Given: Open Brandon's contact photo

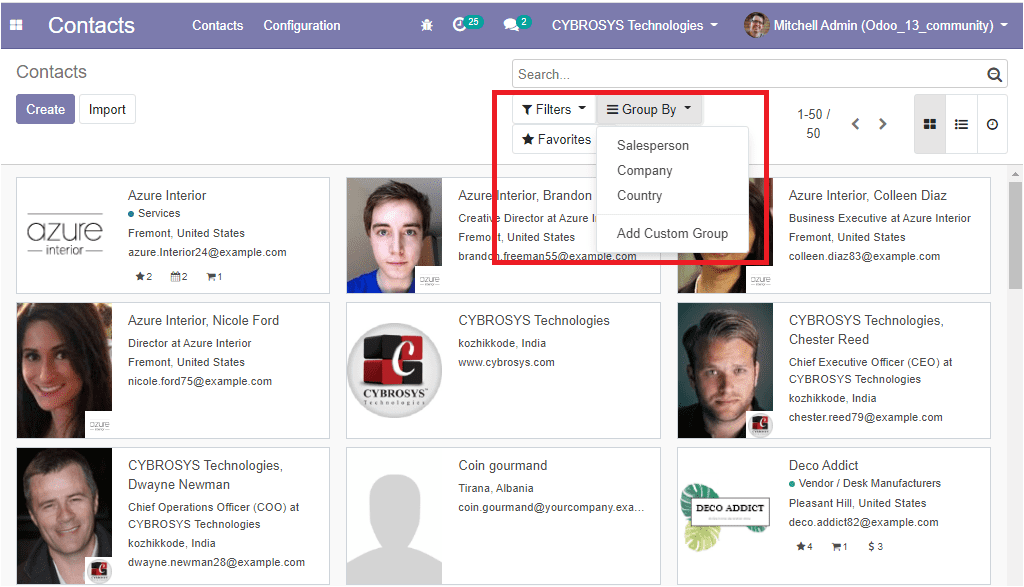Looking at the screenshot, I should 394,235.
